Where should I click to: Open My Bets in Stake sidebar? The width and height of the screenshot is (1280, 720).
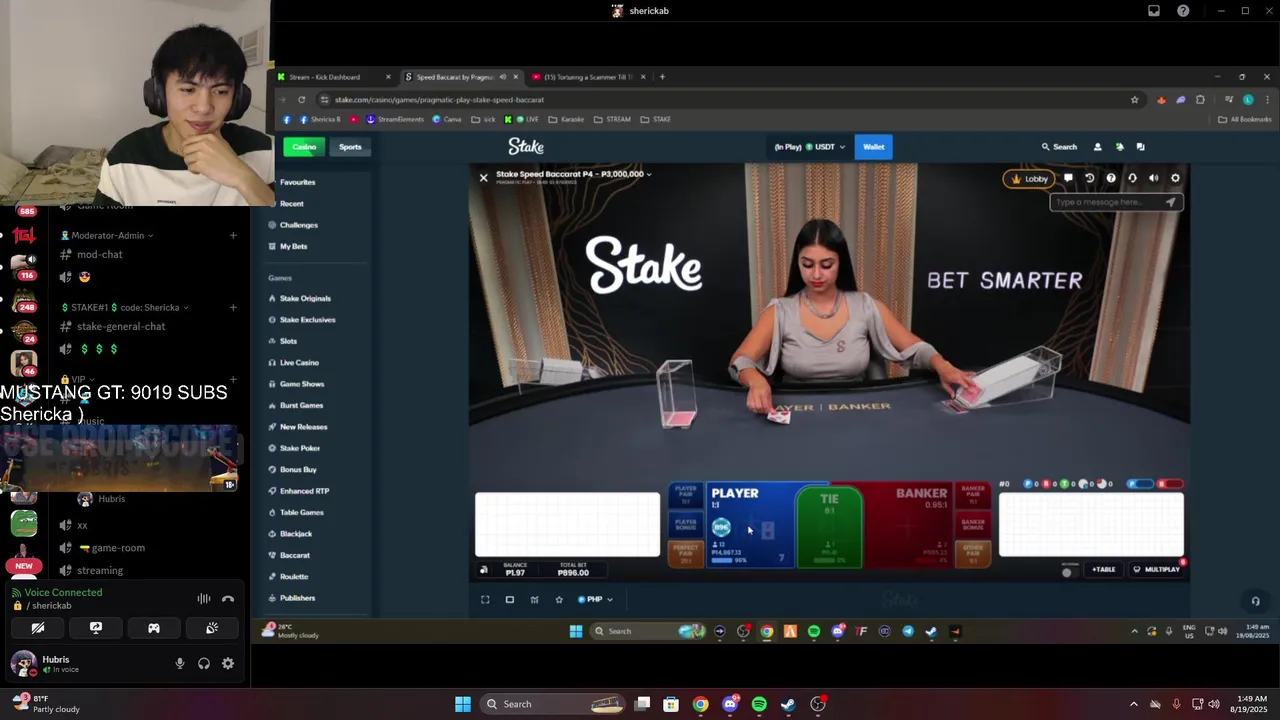(x=293, y=246)
